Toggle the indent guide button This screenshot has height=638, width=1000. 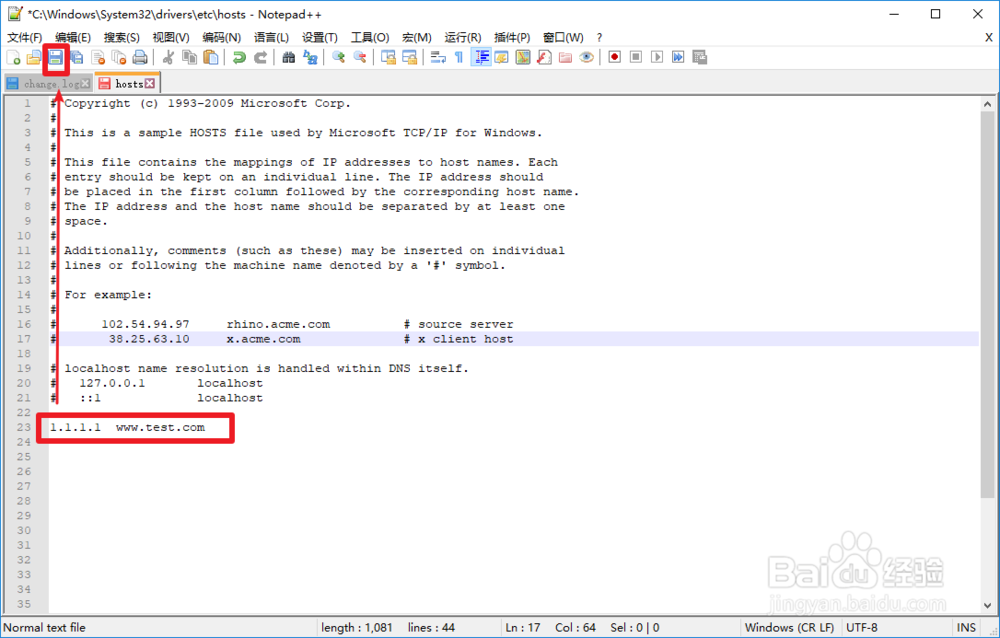[481, 57]
